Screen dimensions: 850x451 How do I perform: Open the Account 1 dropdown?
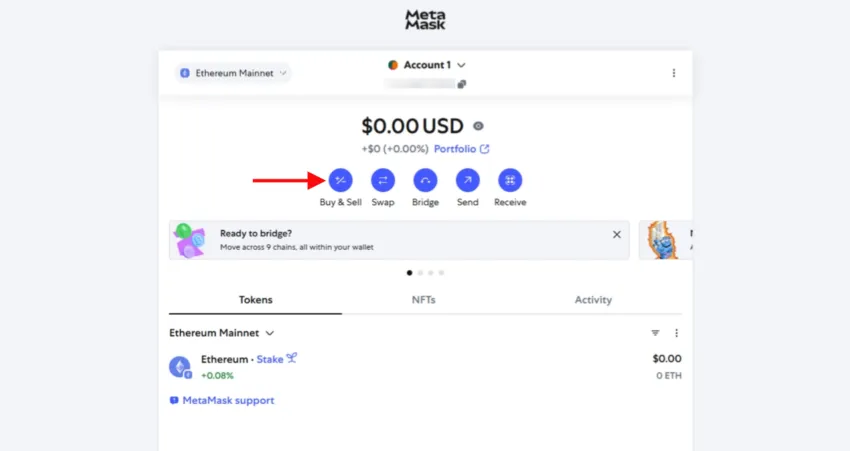click(x=427, y=65)
